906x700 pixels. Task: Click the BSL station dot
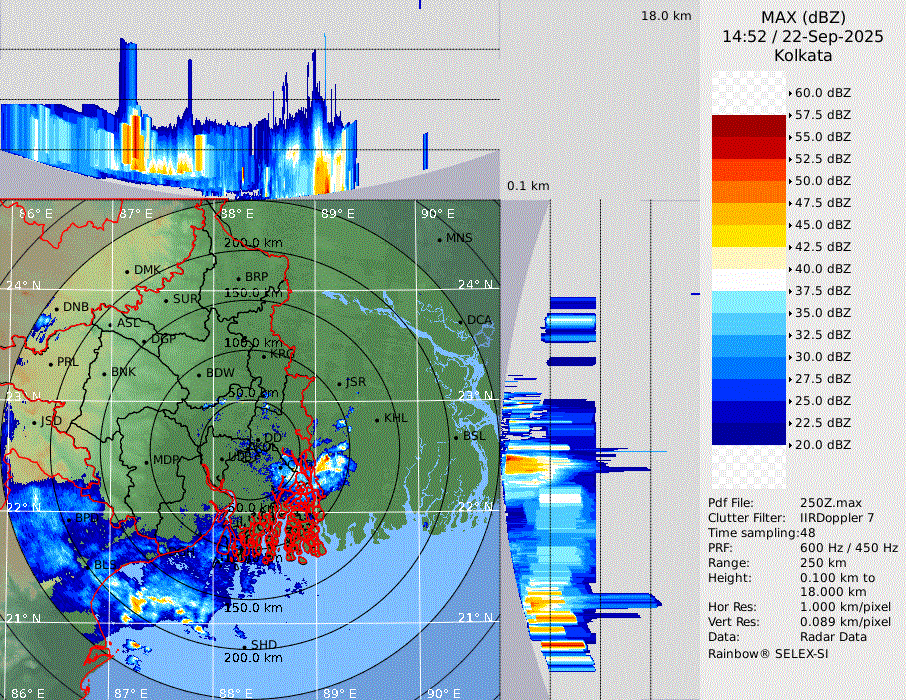[456, 438]
